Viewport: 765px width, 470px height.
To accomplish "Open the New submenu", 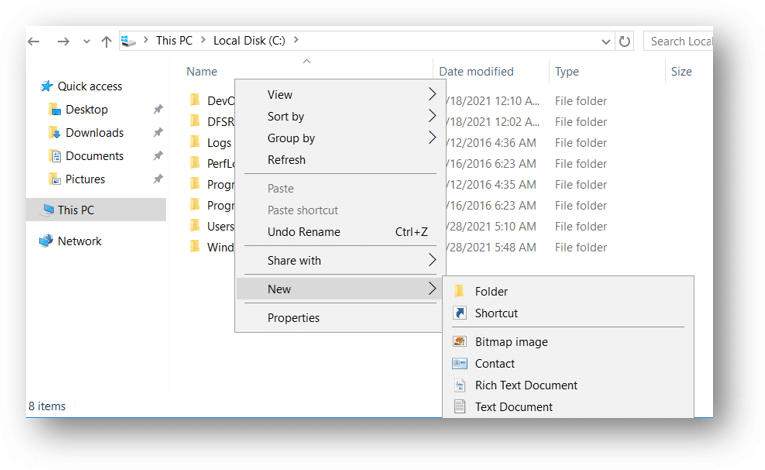I will (339, 289).
